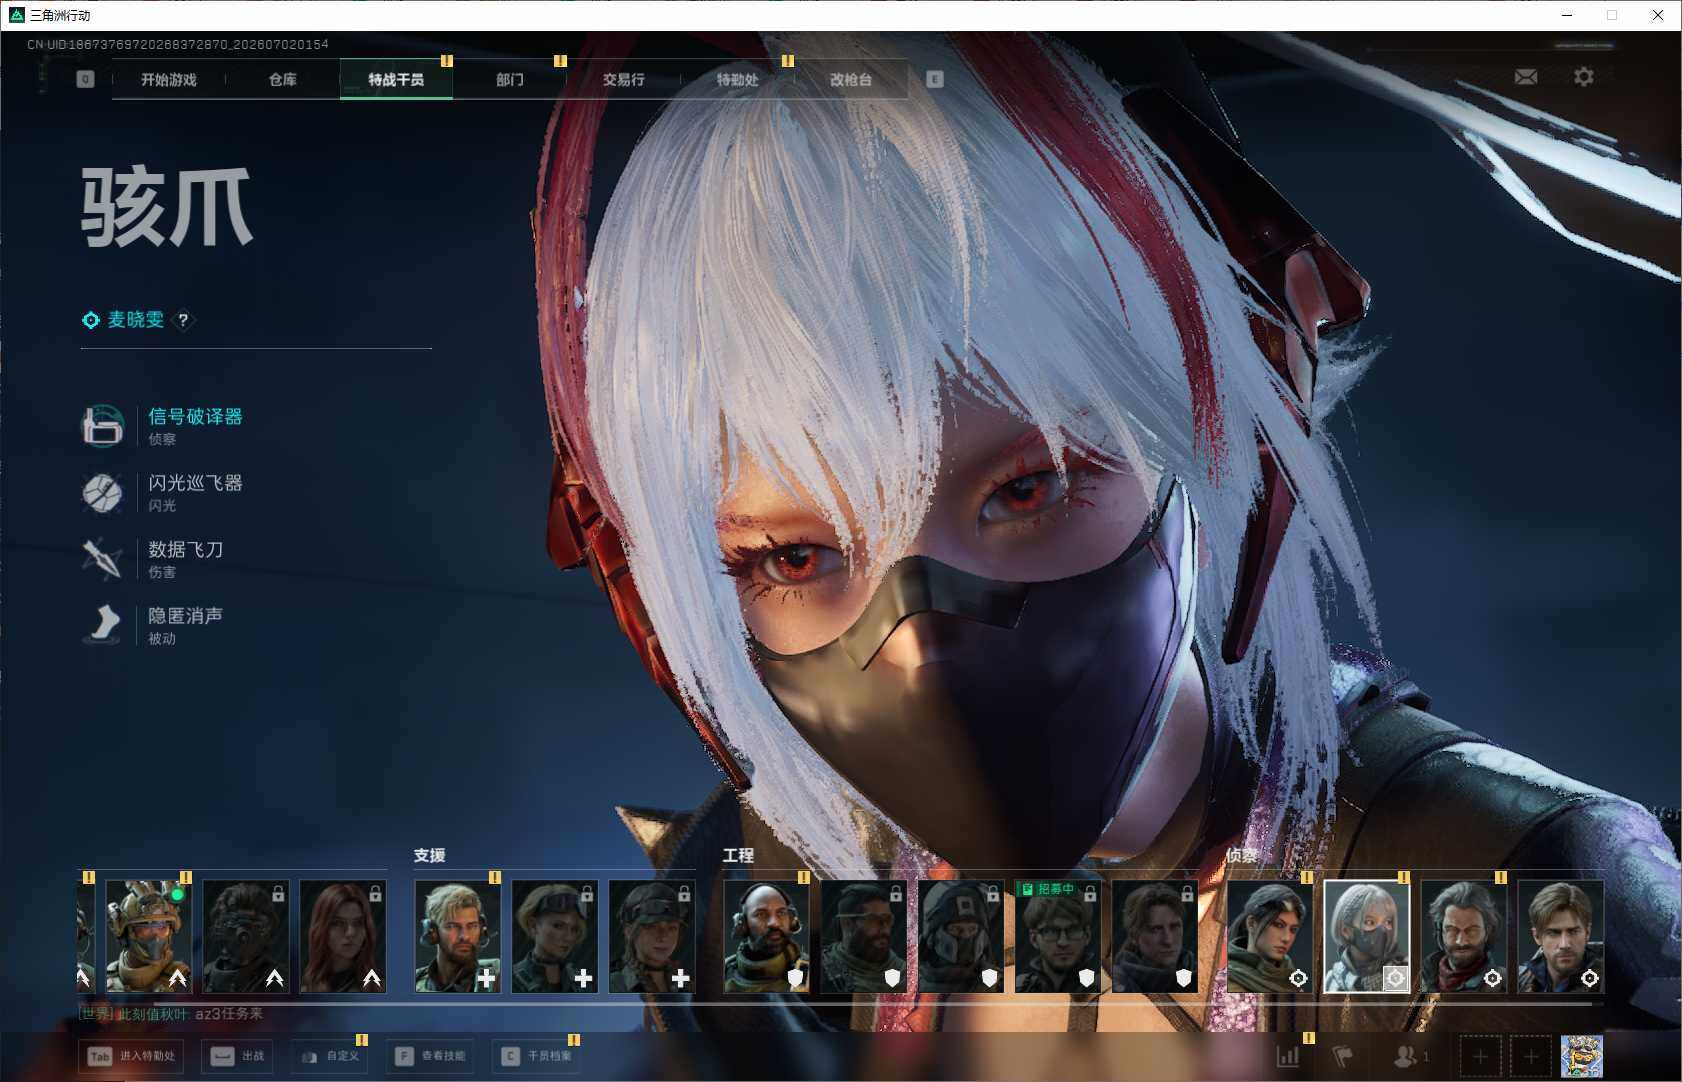Select the 招募中 engineer operator with glasses
Image resolution: width=1682 pixels, height=1082 pixels.
[x=1058, y=936]
